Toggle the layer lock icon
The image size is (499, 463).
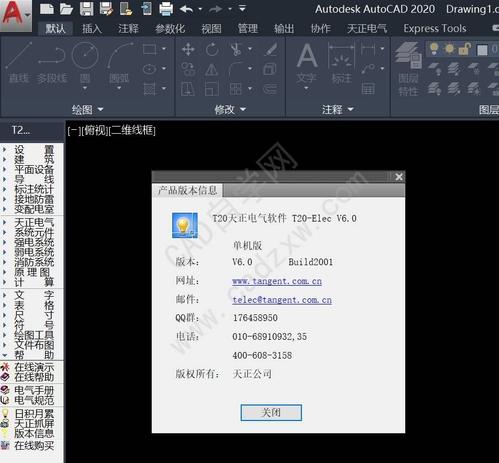(464, 49)
